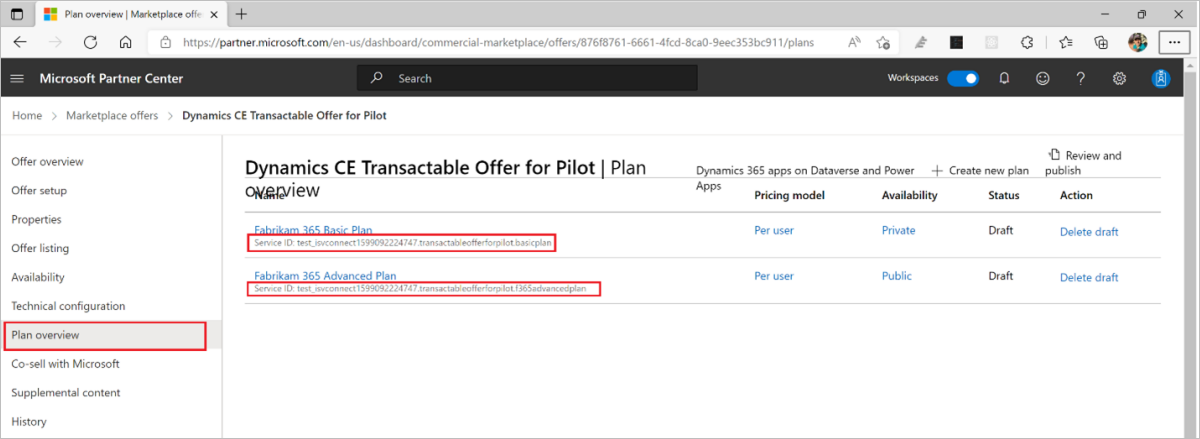The image size is (1200, 439).
Task: Go to Plan overview in the sidebar
Action: tap(45, 335)
